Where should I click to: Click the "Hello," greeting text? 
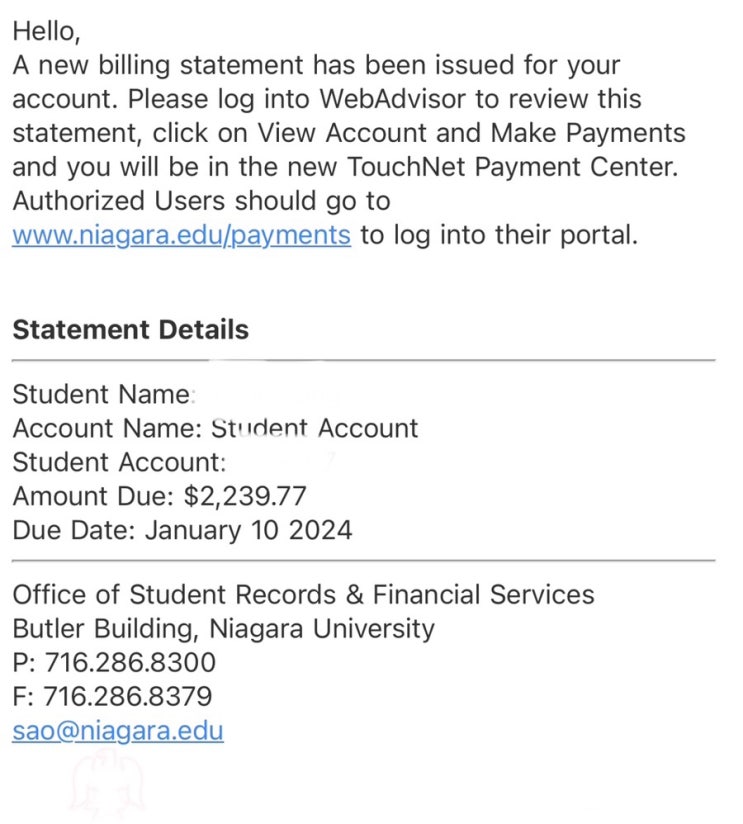click(45, 31)
